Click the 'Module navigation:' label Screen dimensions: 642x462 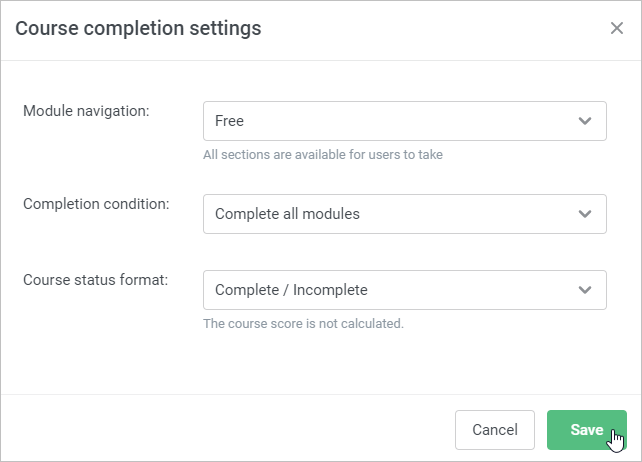pos(86,111)
